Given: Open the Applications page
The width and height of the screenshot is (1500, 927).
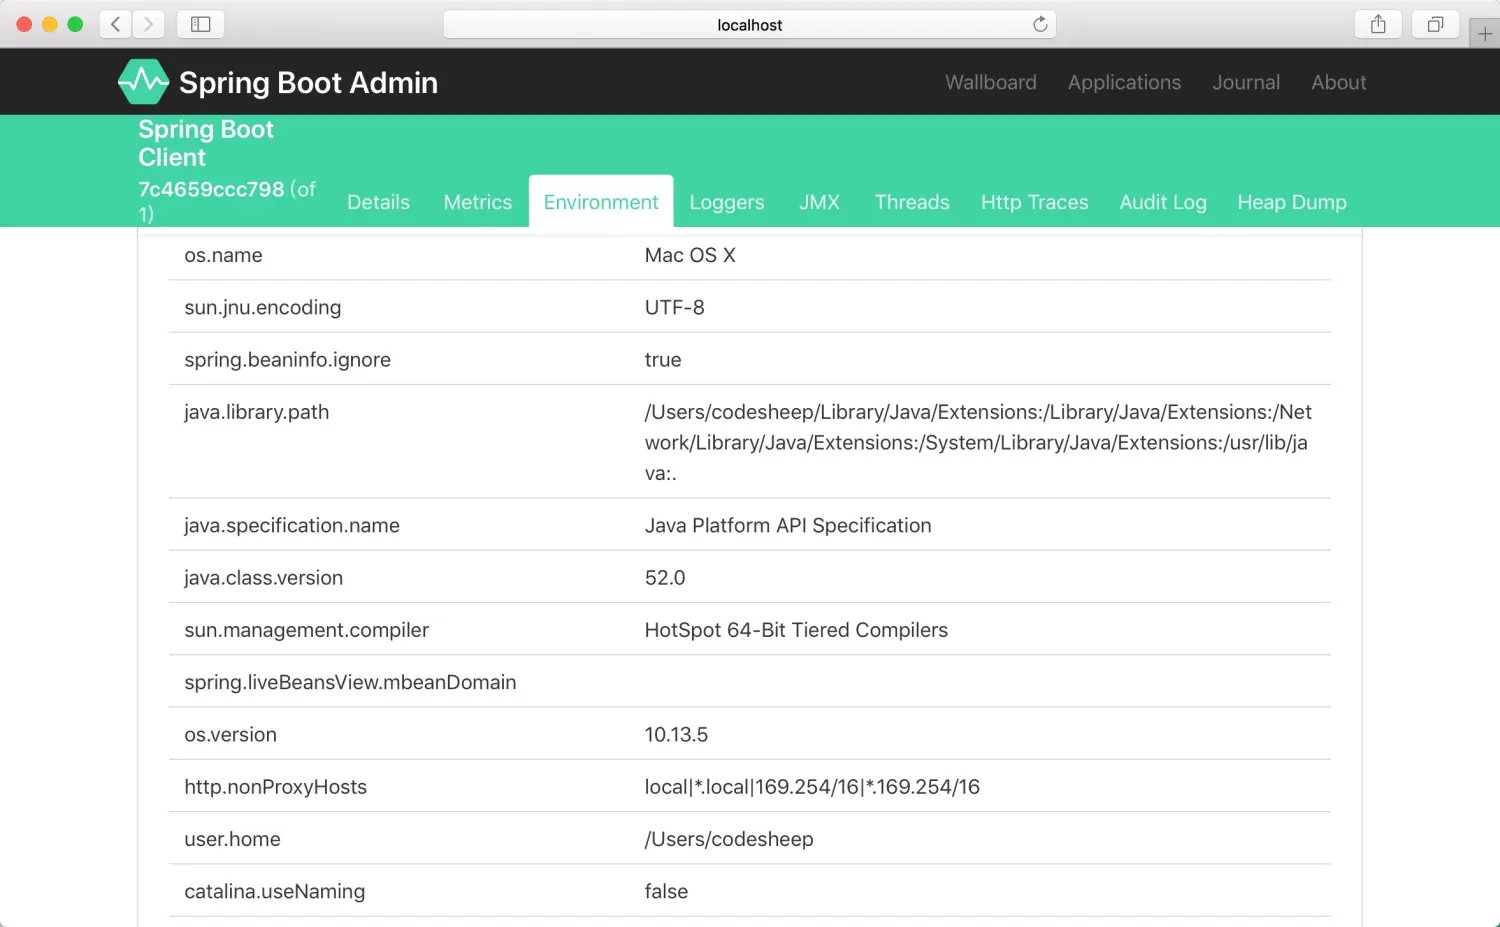Looking at the screenshot, I should 1124,82.
